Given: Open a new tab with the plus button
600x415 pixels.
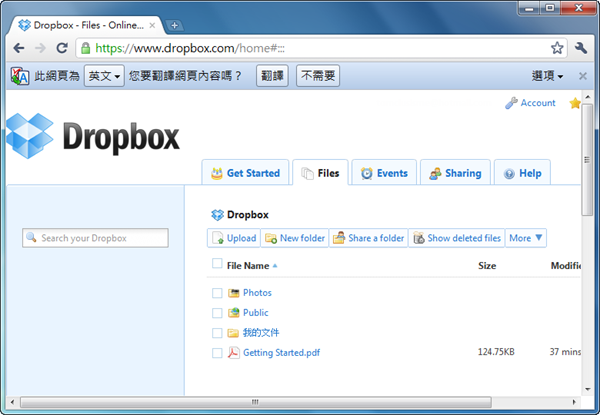Looking at the screenshot, I should [174, 25].
